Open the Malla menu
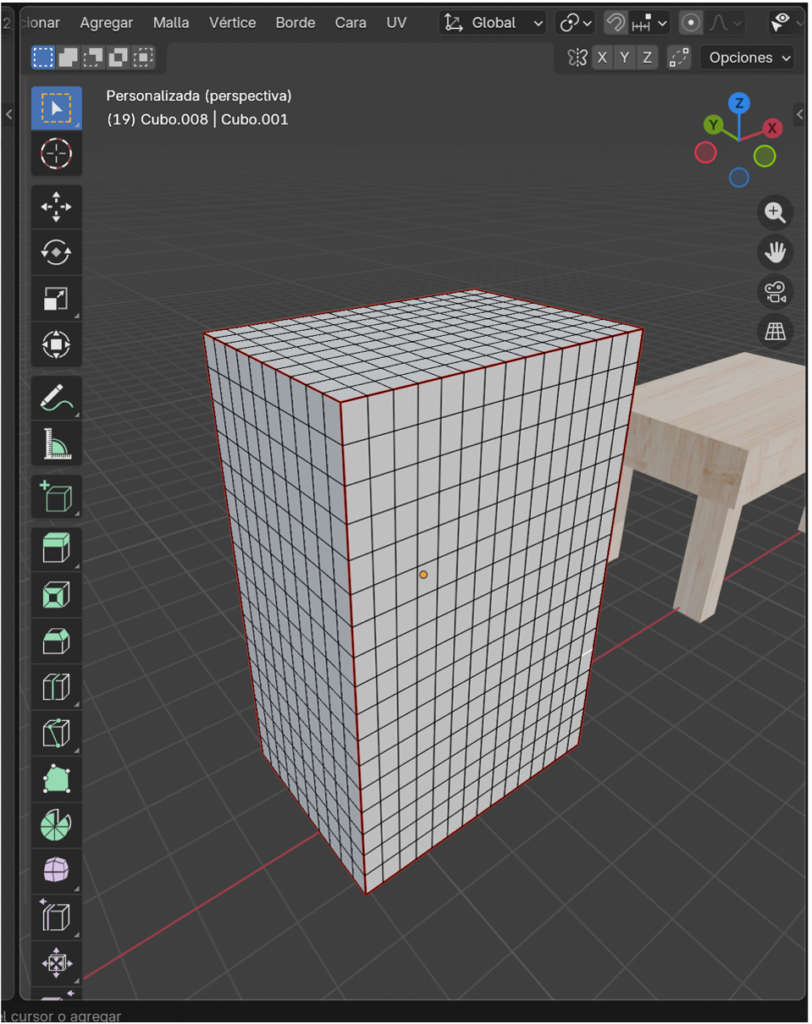Viewport: 812px width, 1024px height. click(171, 22)
